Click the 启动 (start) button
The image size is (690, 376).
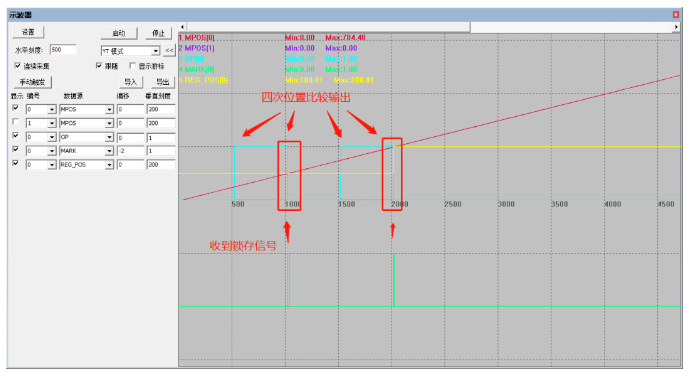point(119,33)
